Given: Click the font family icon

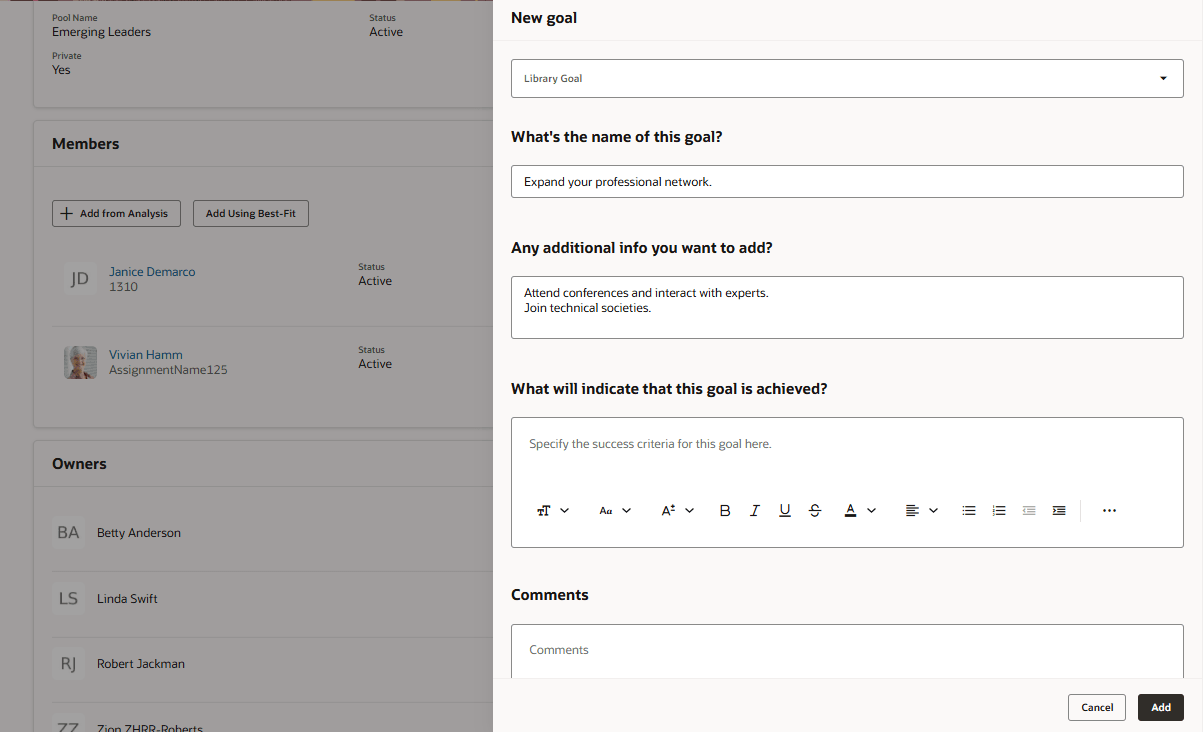Looking at the screenshot, I should pos(606,510).
